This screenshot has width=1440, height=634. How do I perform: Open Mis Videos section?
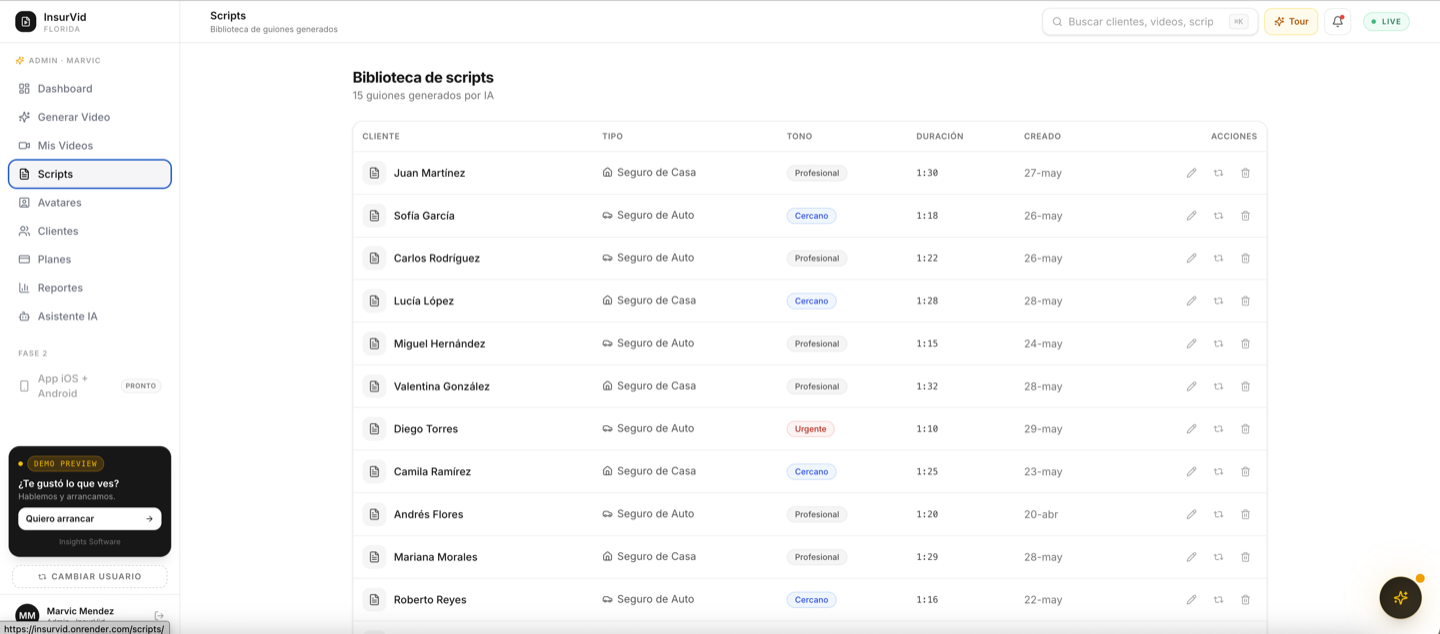click(90, 146)
